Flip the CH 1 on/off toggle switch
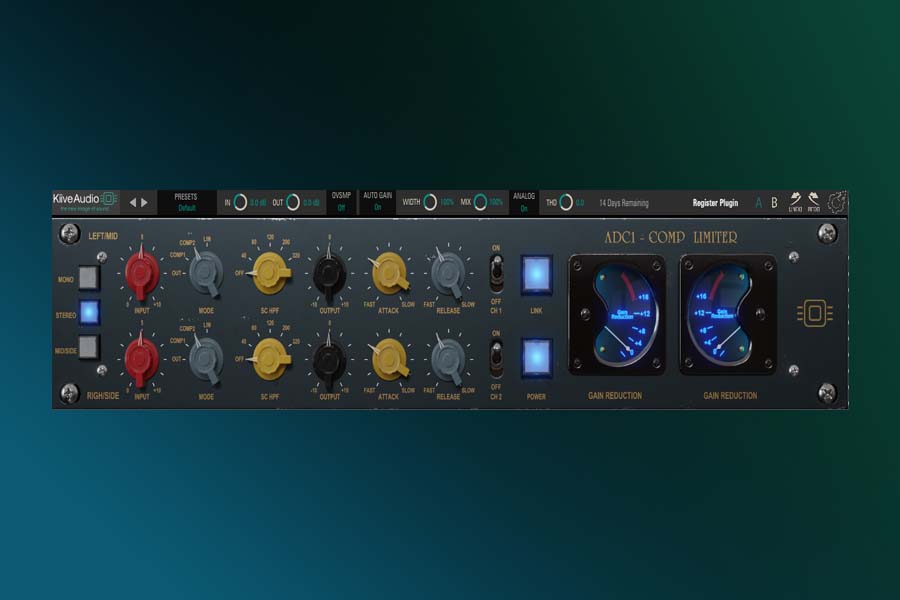The width and height of the screenshot is (900, 600). (x=496, y=274)
